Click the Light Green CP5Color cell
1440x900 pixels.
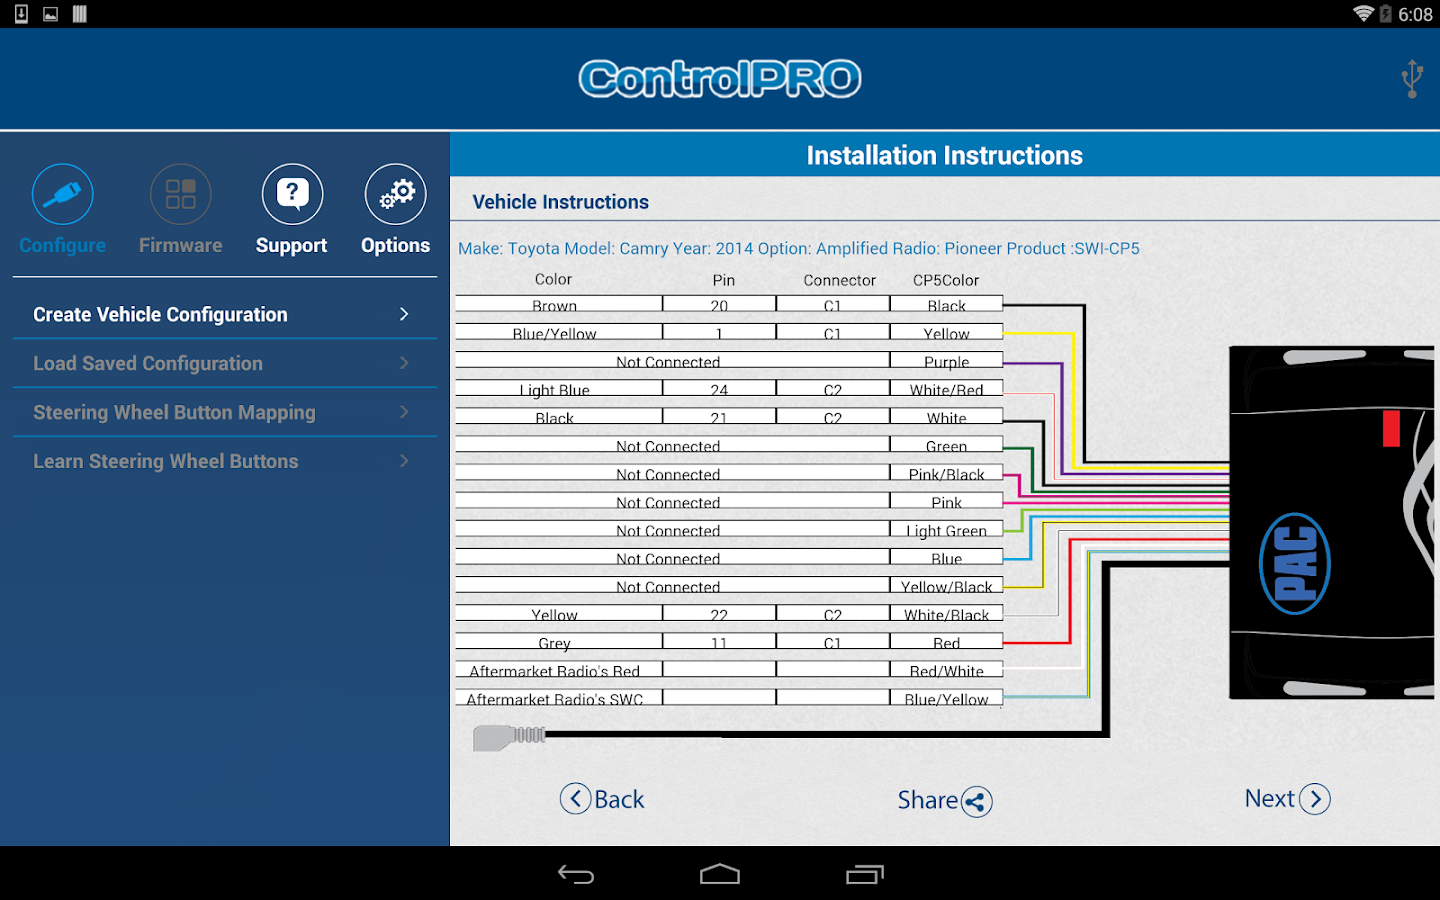point(946,529)
